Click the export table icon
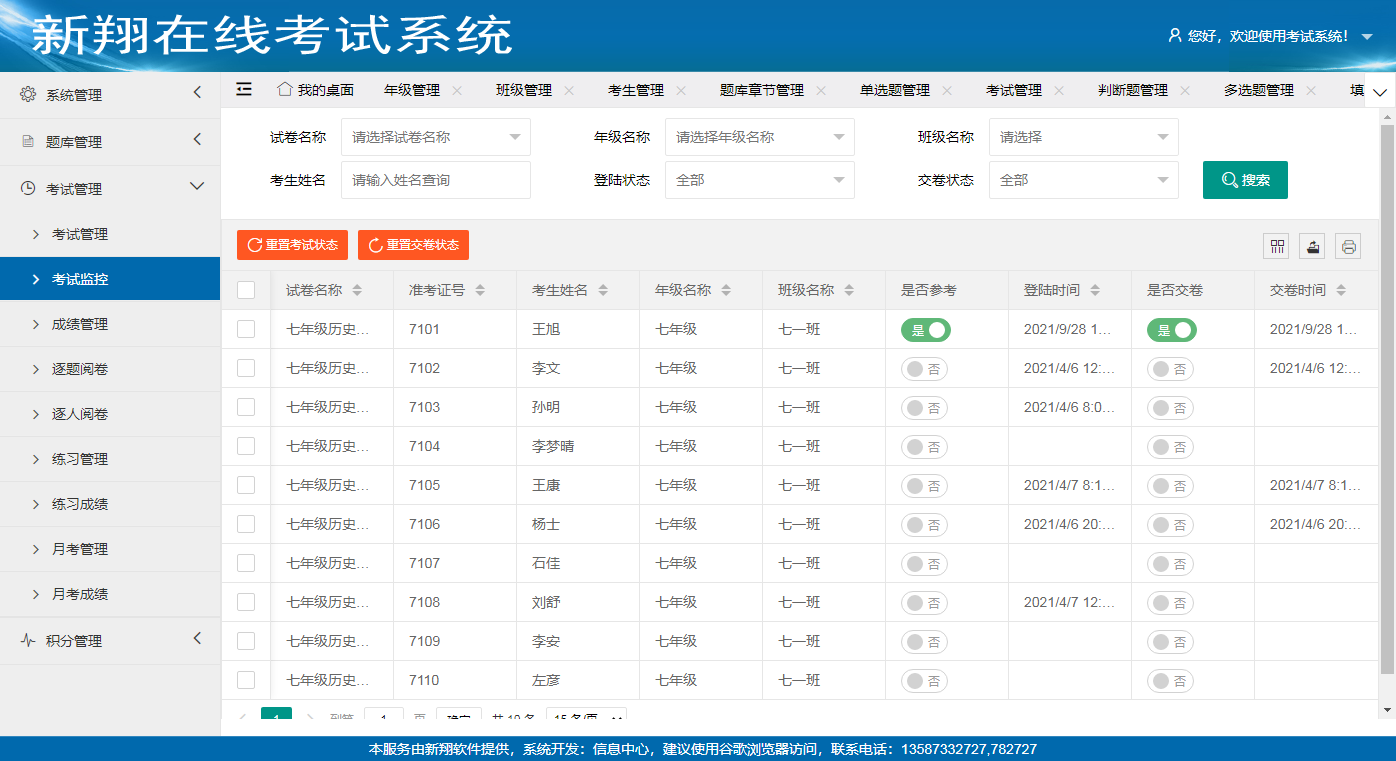 1312,246
